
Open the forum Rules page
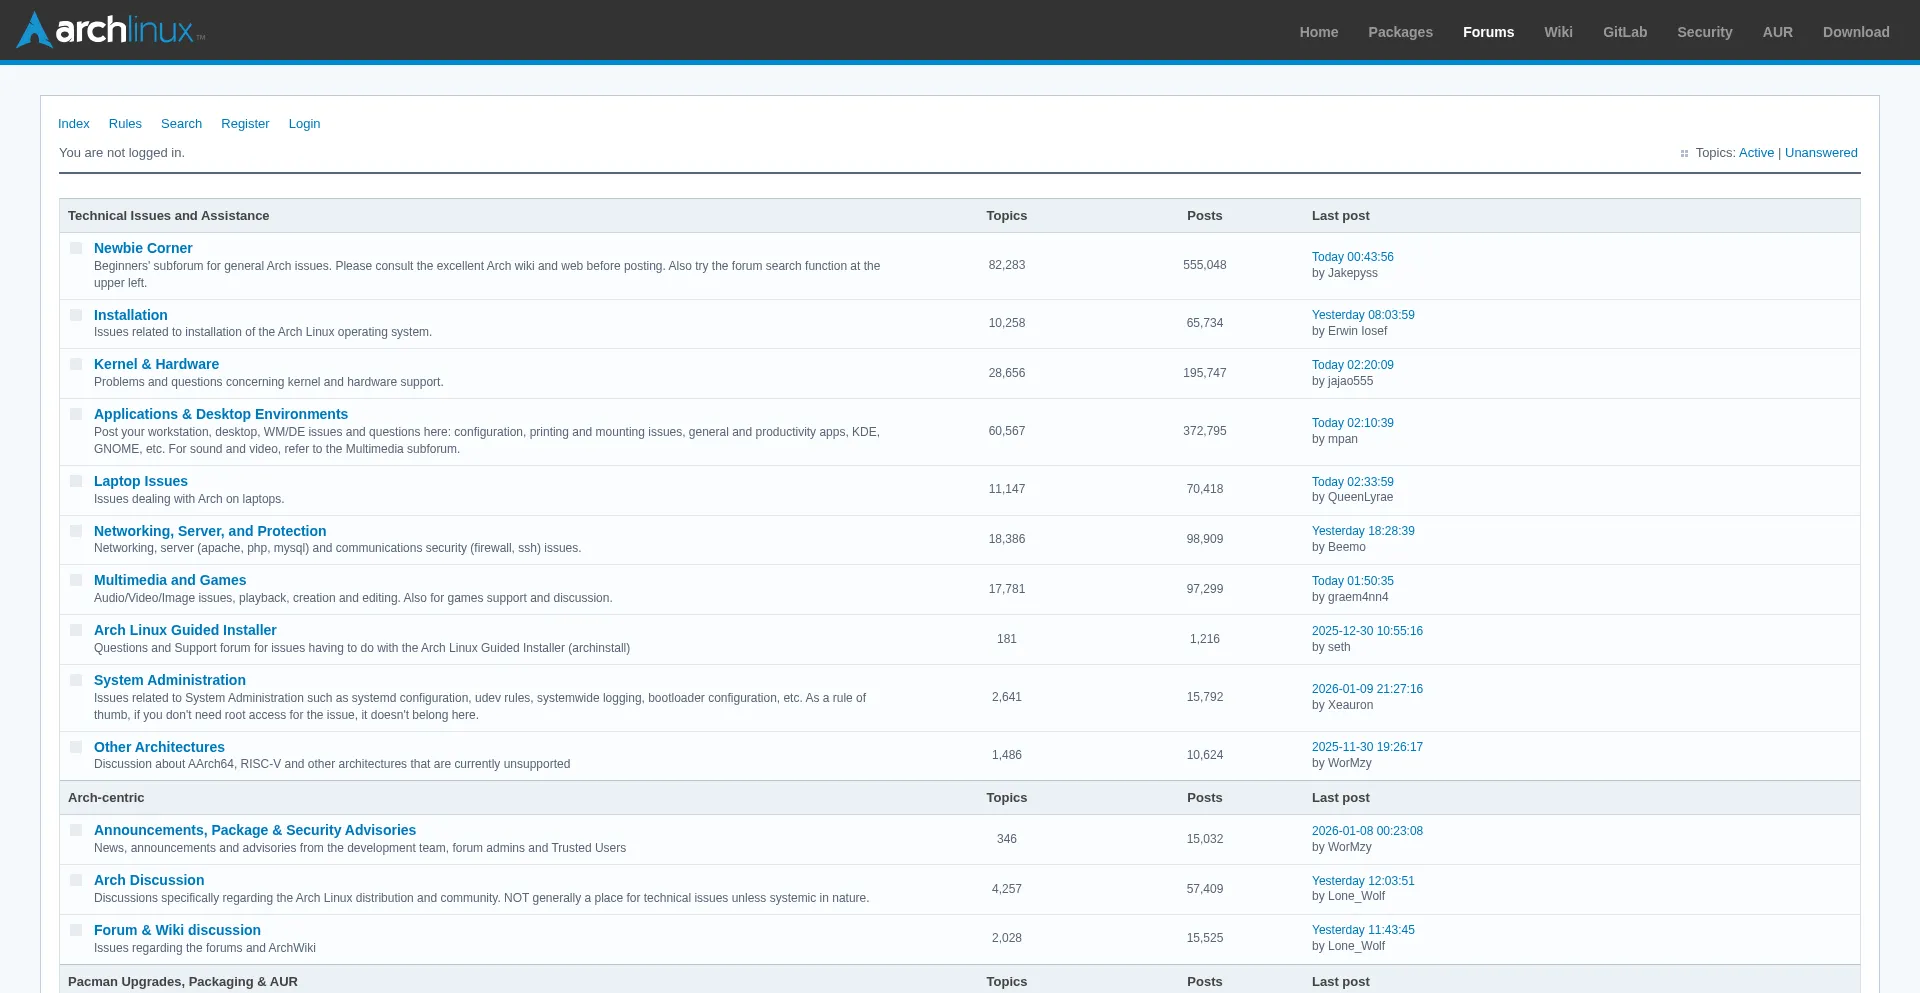125,123
